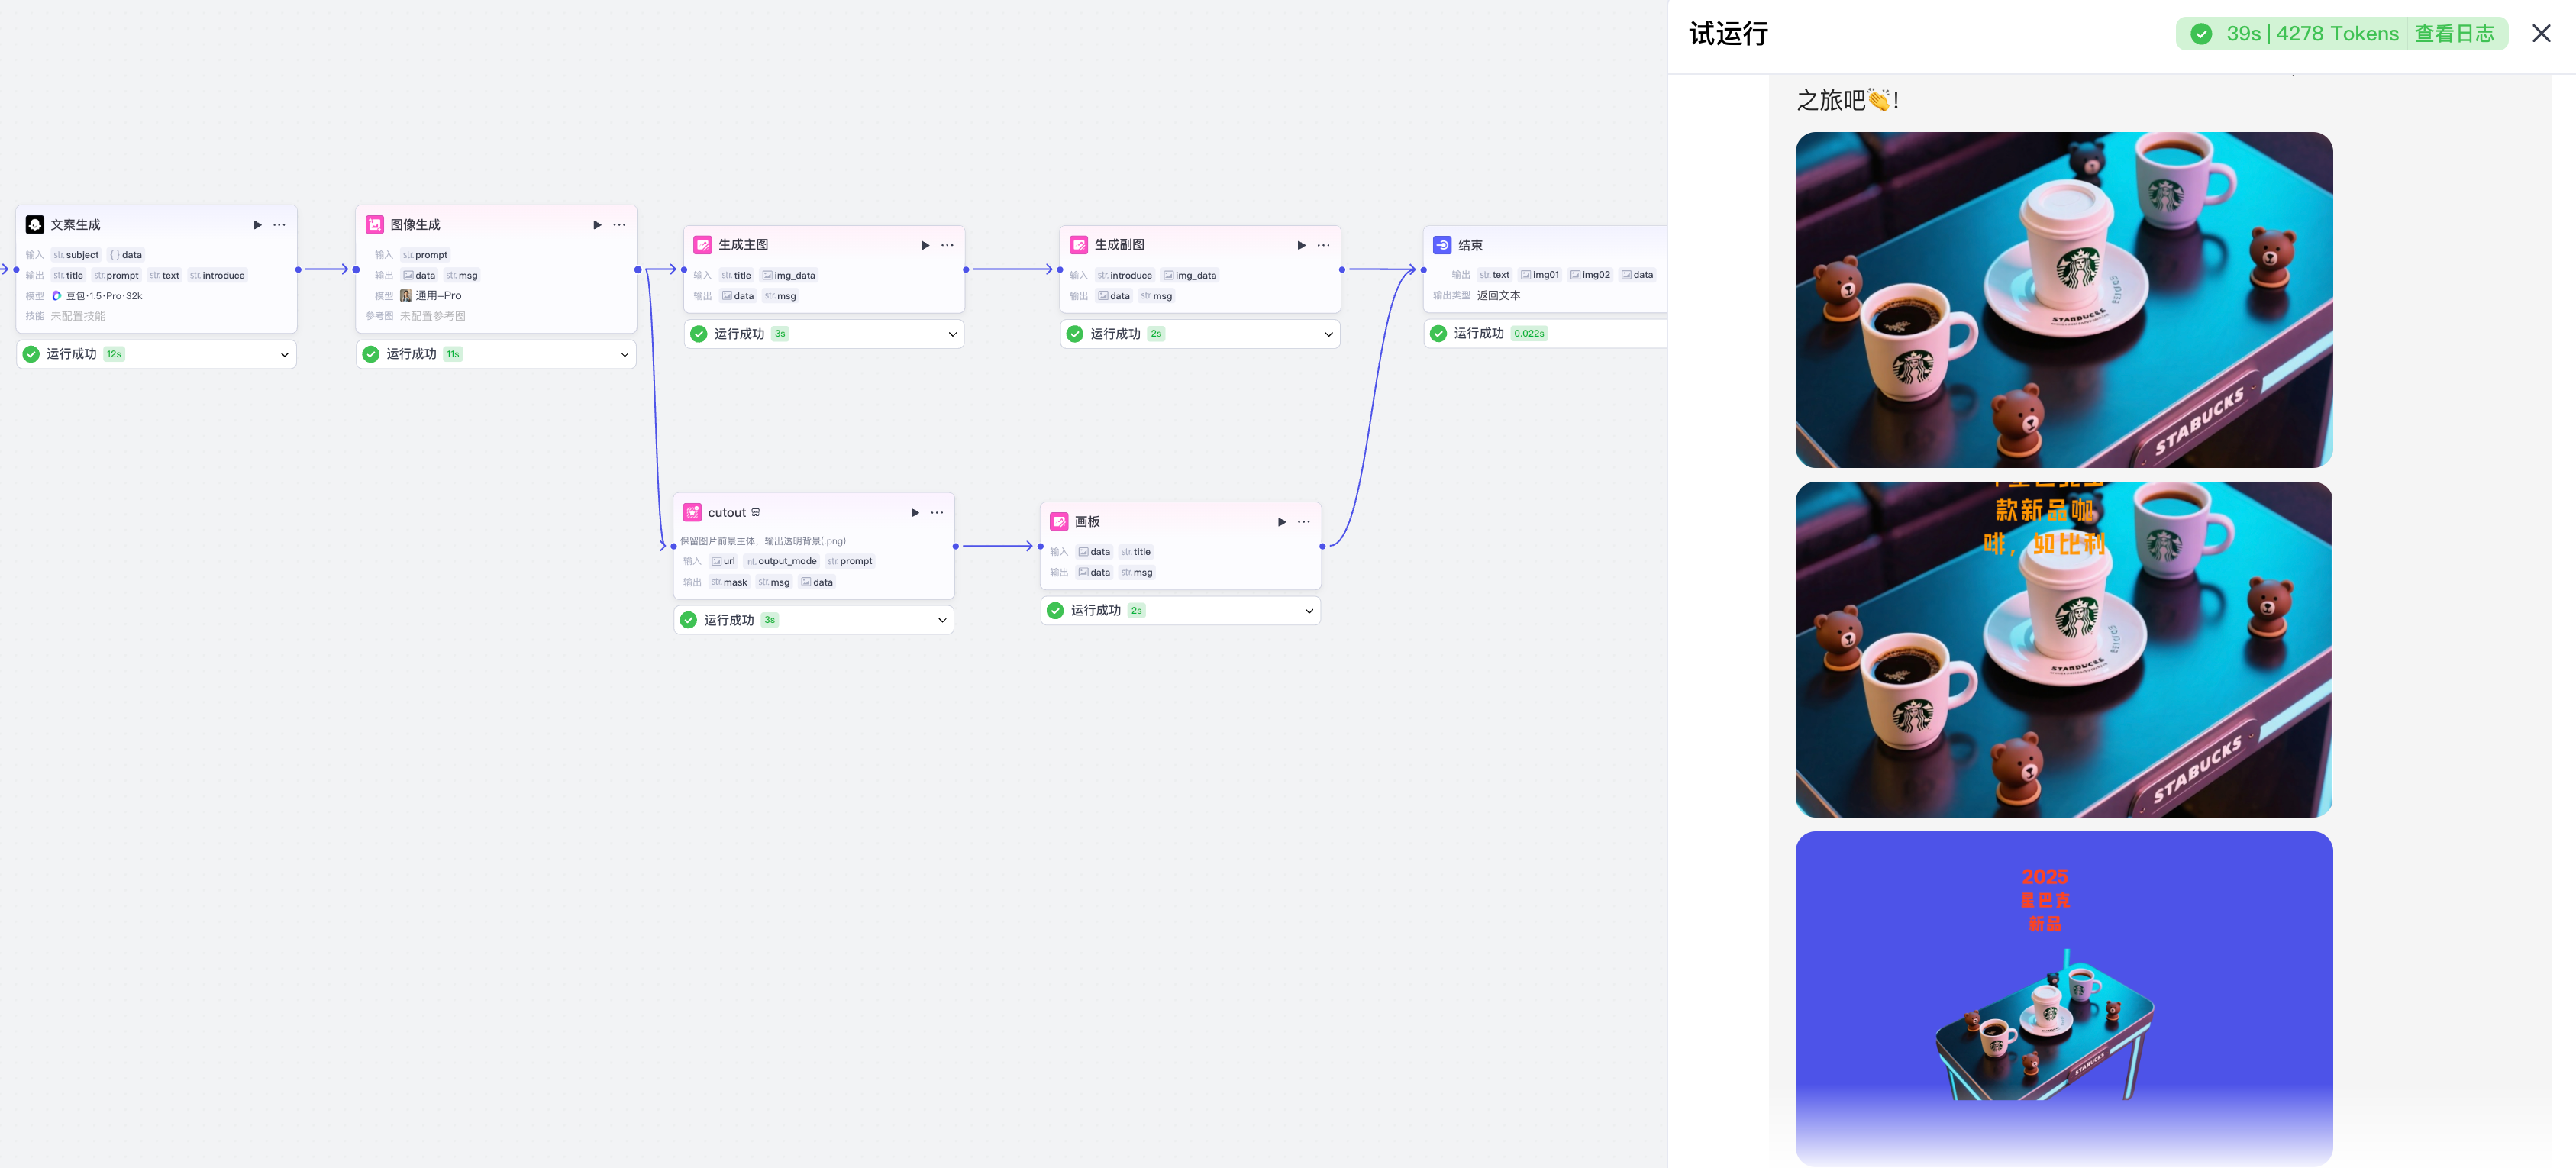Open more options on 图像生成 node
This screenshot has height=1168, width=2576.
coord(619,225)
